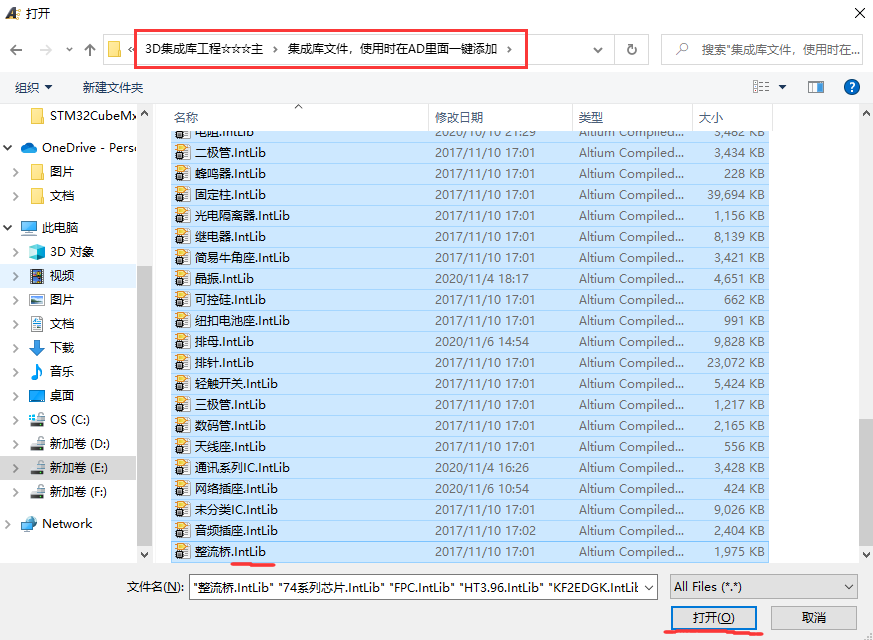Screen dimensions: 873x640
Task: Click the change view icon
Action: 761,87
